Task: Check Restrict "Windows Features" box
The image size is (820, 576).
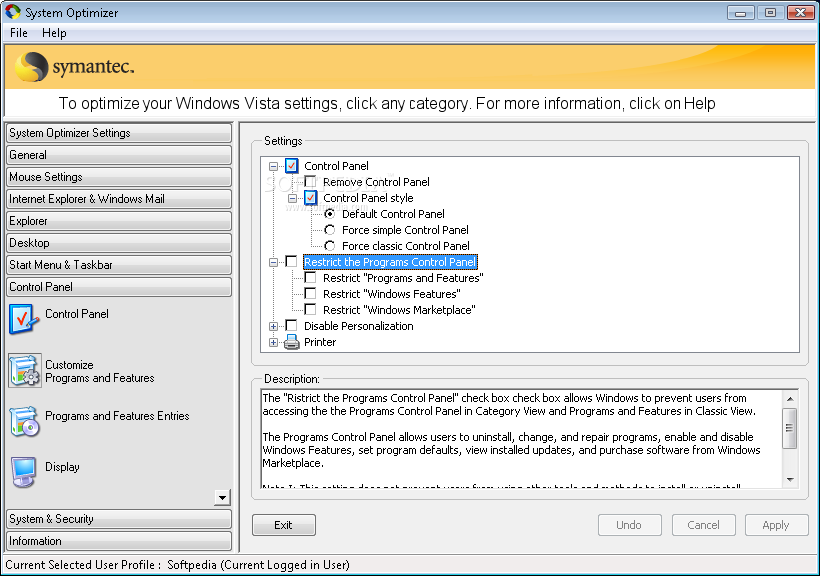Action: point(310,293)
